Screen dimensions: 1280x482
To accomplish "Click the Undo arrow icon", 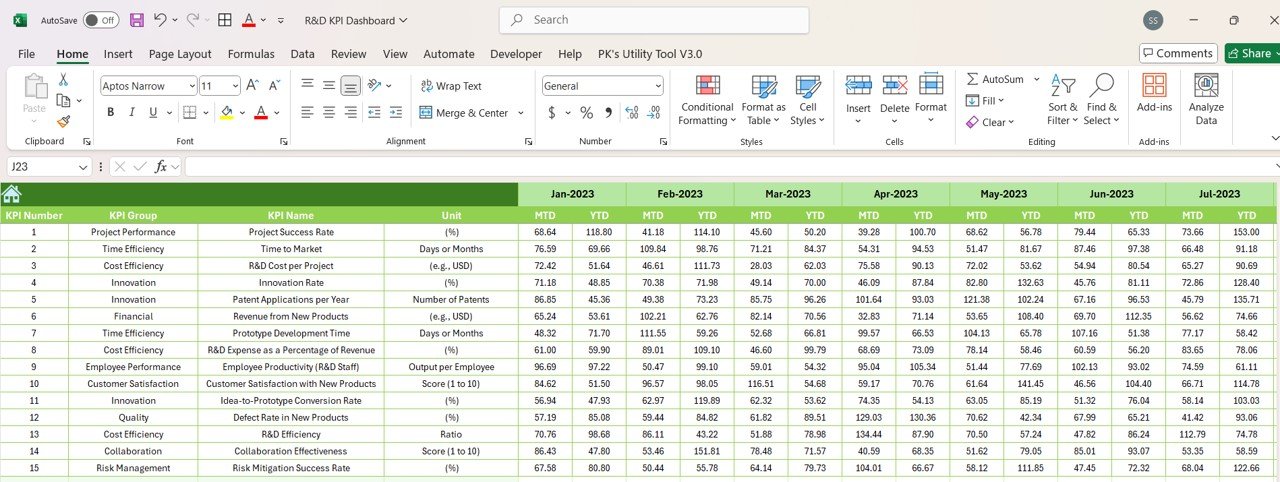I will click(160, 20).
